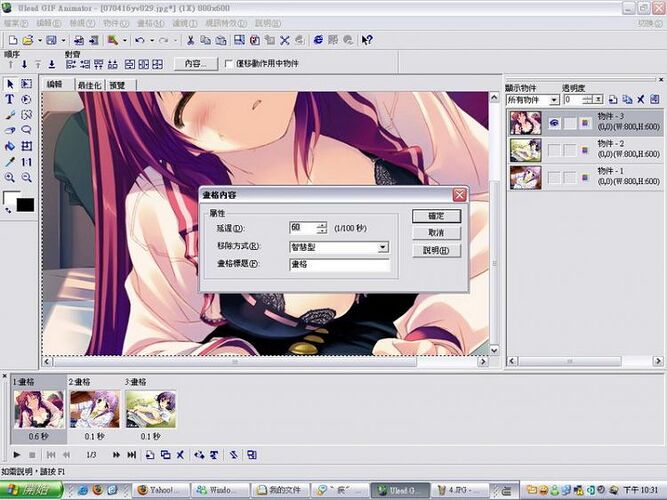Play the animation with the play button

click(17, 455)
